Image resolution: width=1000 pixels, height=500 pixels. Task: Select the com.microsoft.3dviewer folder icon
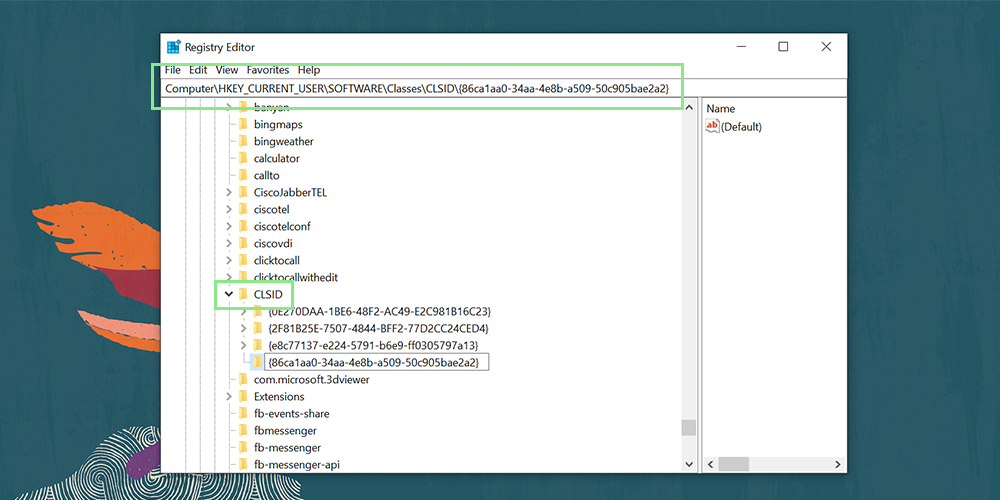[242, 379]
